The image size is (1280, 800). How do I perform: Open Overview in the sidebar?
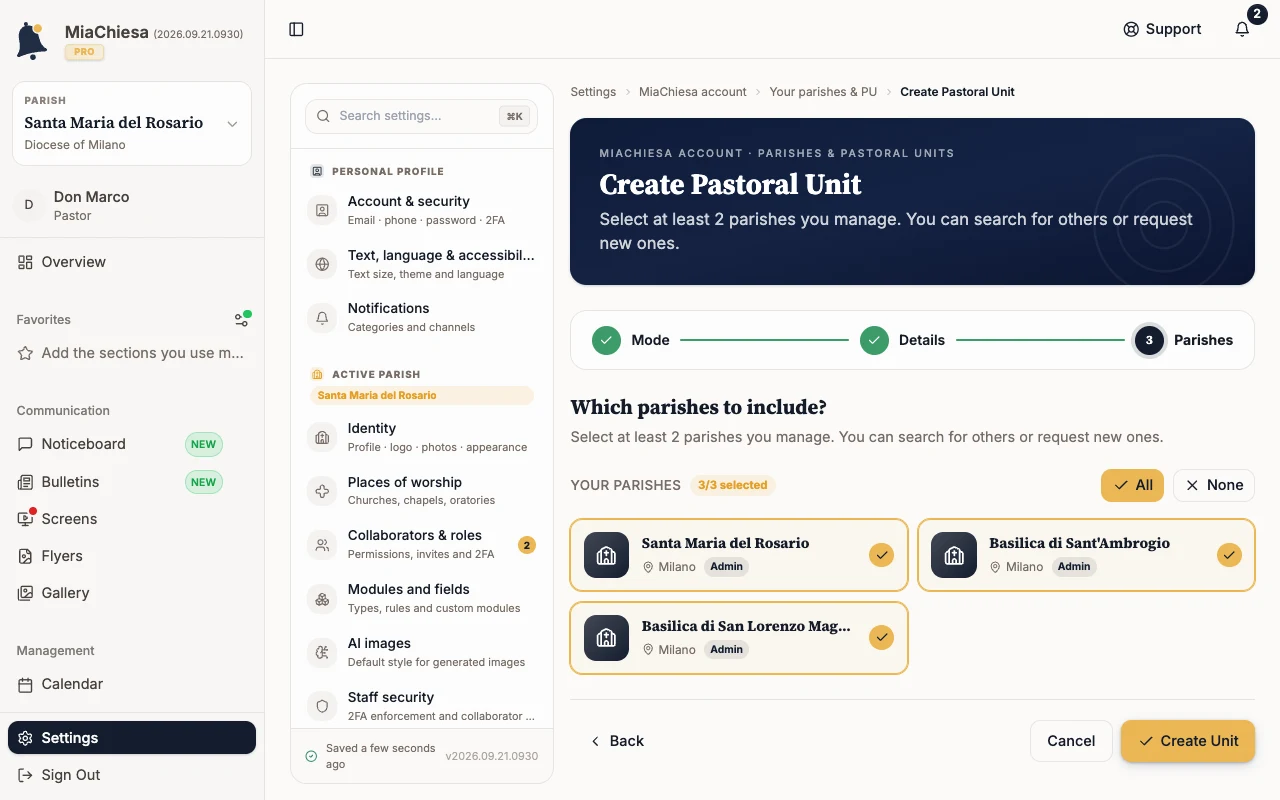pos(132,262)
